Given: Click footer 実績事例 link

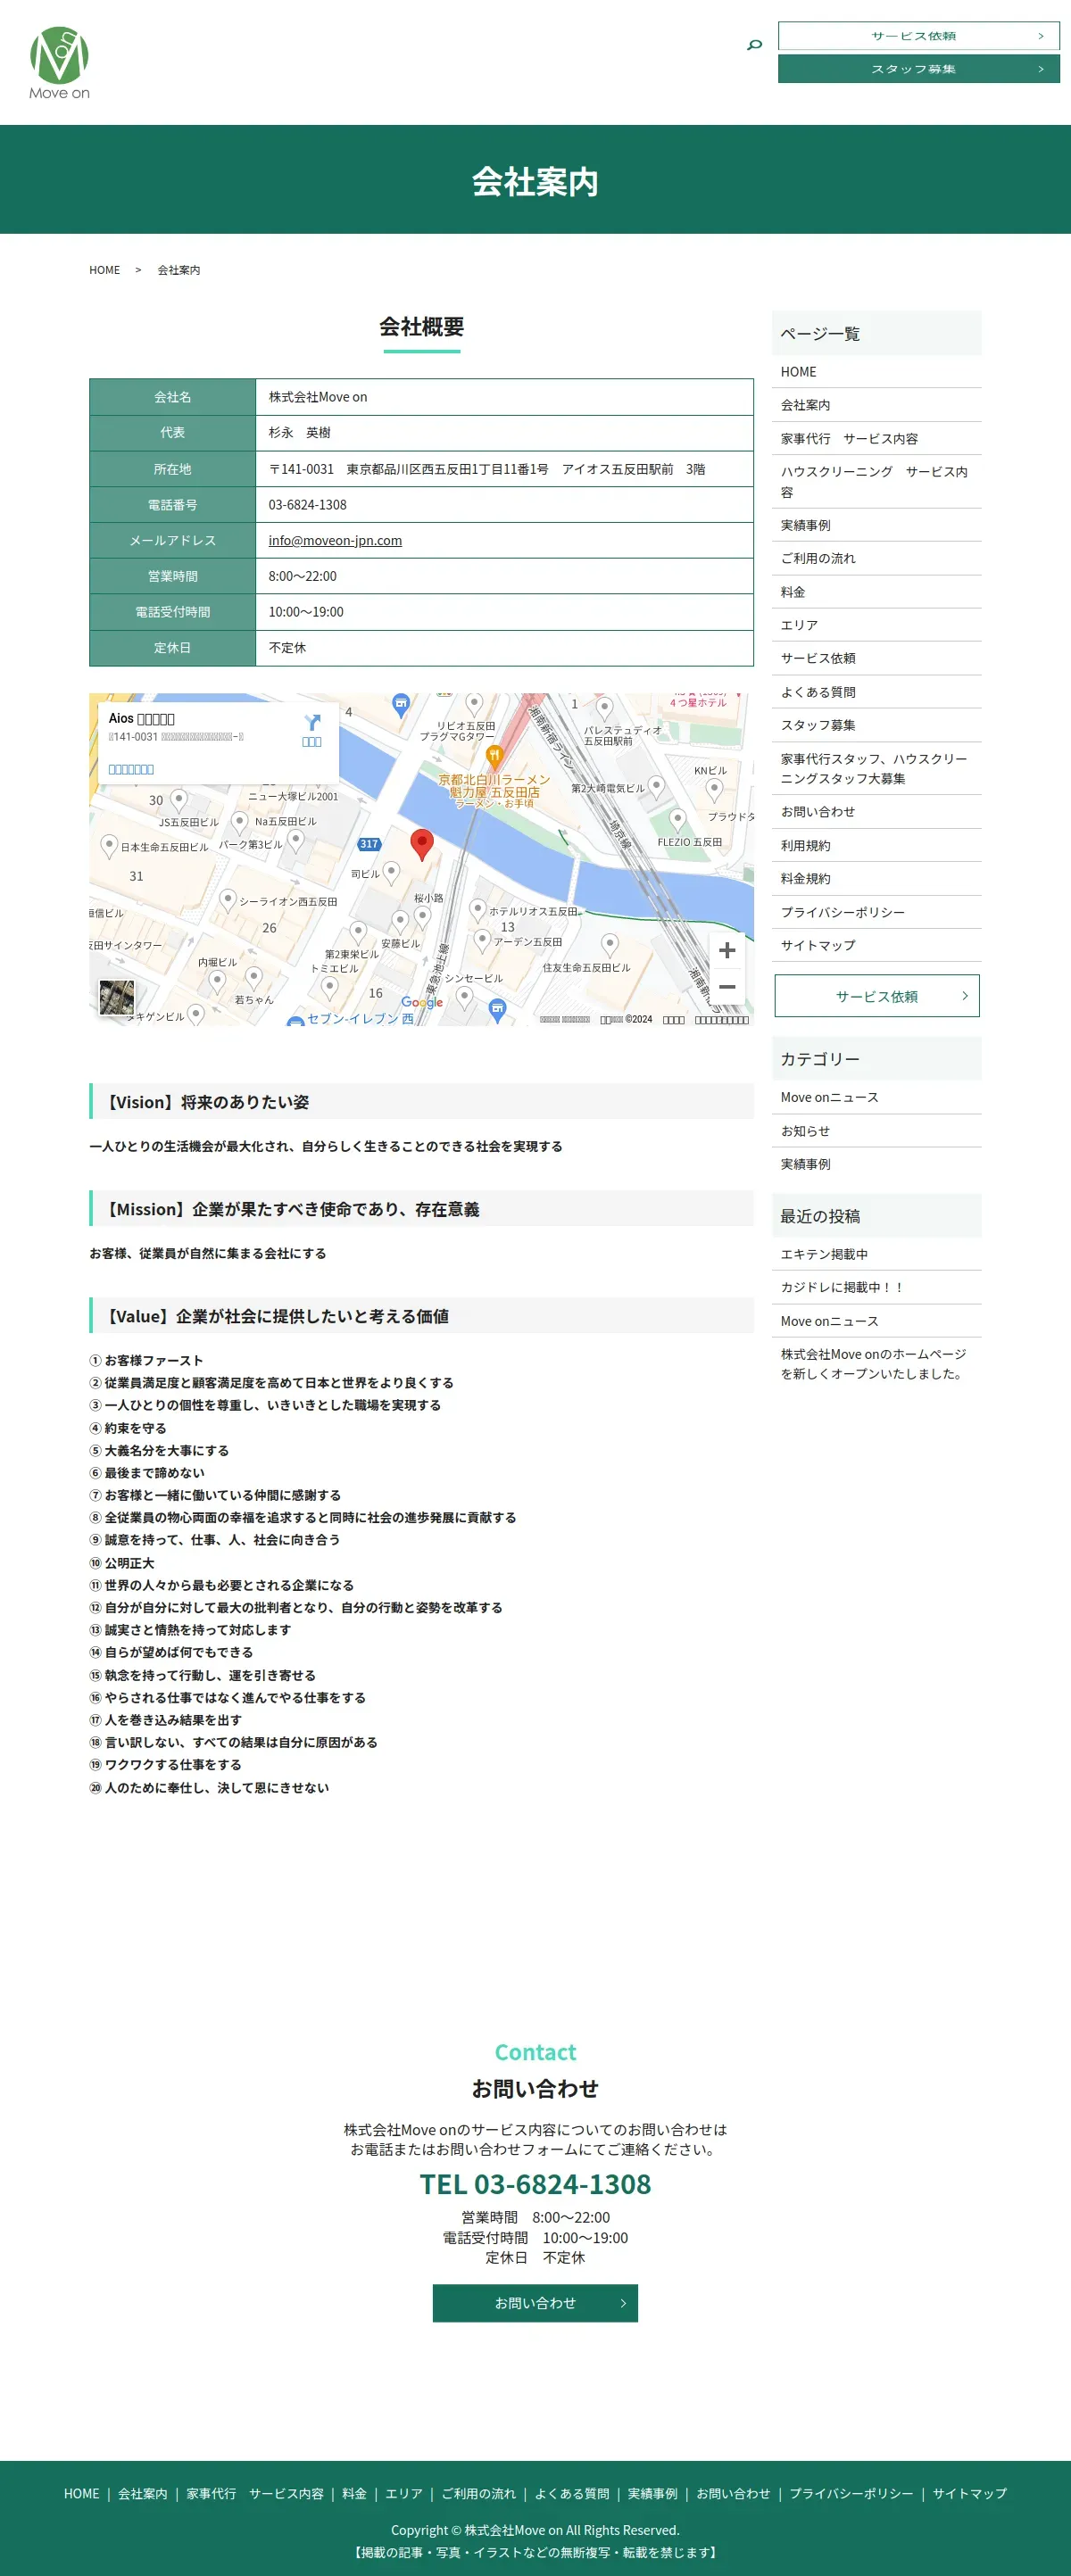Looking at the screenshot, I should (x=653, y=2493).
